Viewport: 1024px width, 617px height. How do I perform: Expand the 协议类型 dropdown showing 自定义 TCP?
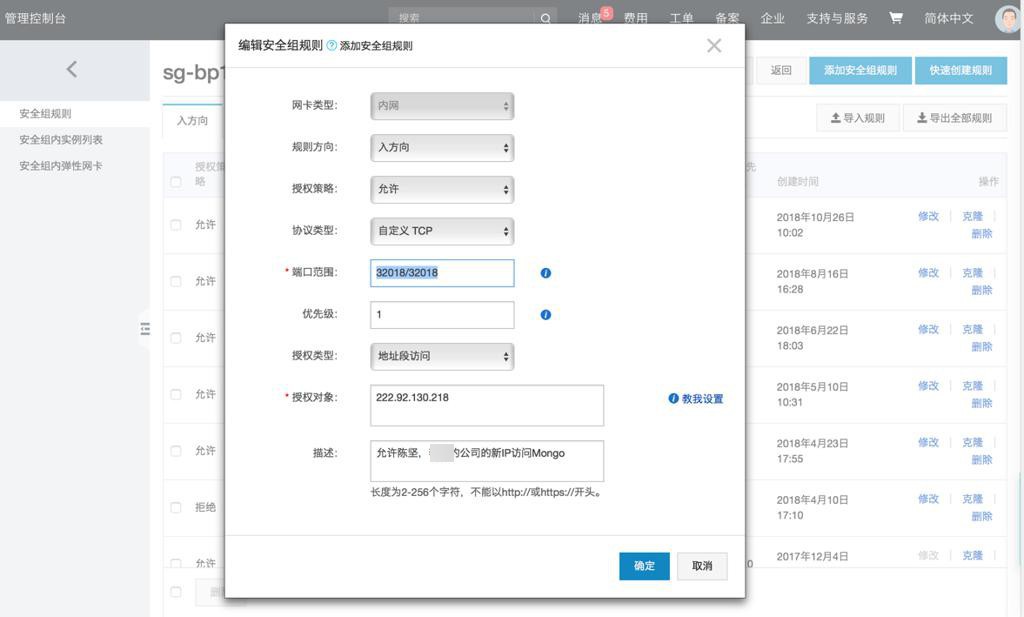[442, 231]
